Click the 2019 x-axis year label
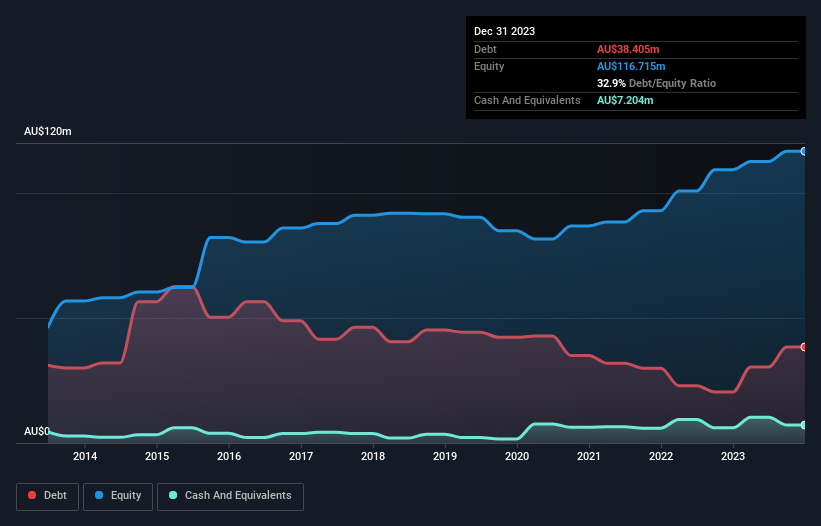Screen dimensions: 821x526 point(445,456)
